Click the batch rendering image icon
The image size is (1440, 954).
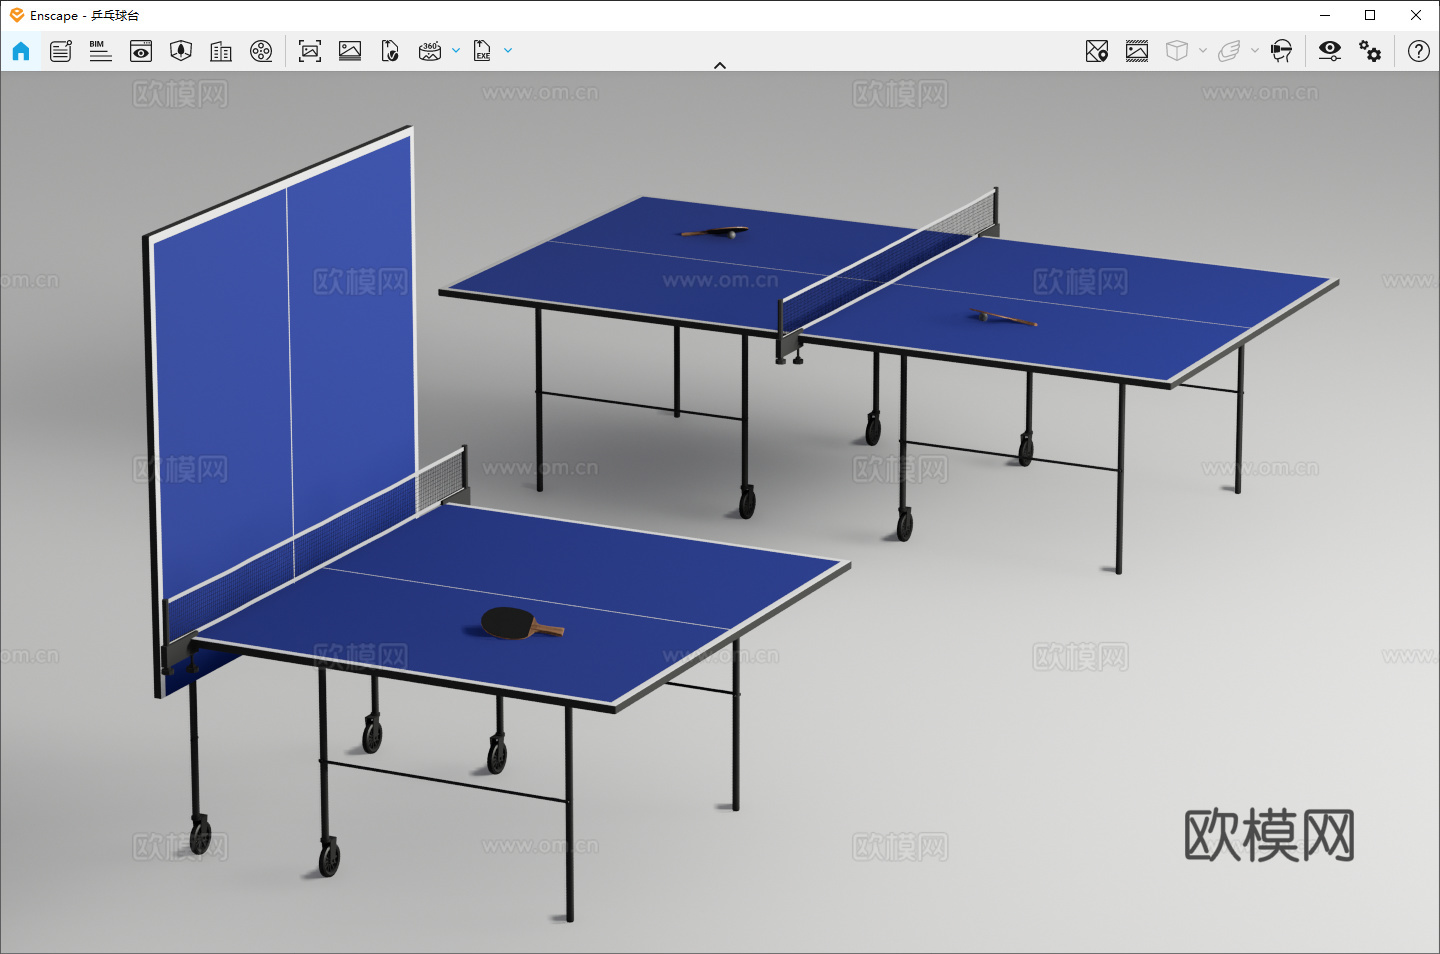(x=350, y=51)
